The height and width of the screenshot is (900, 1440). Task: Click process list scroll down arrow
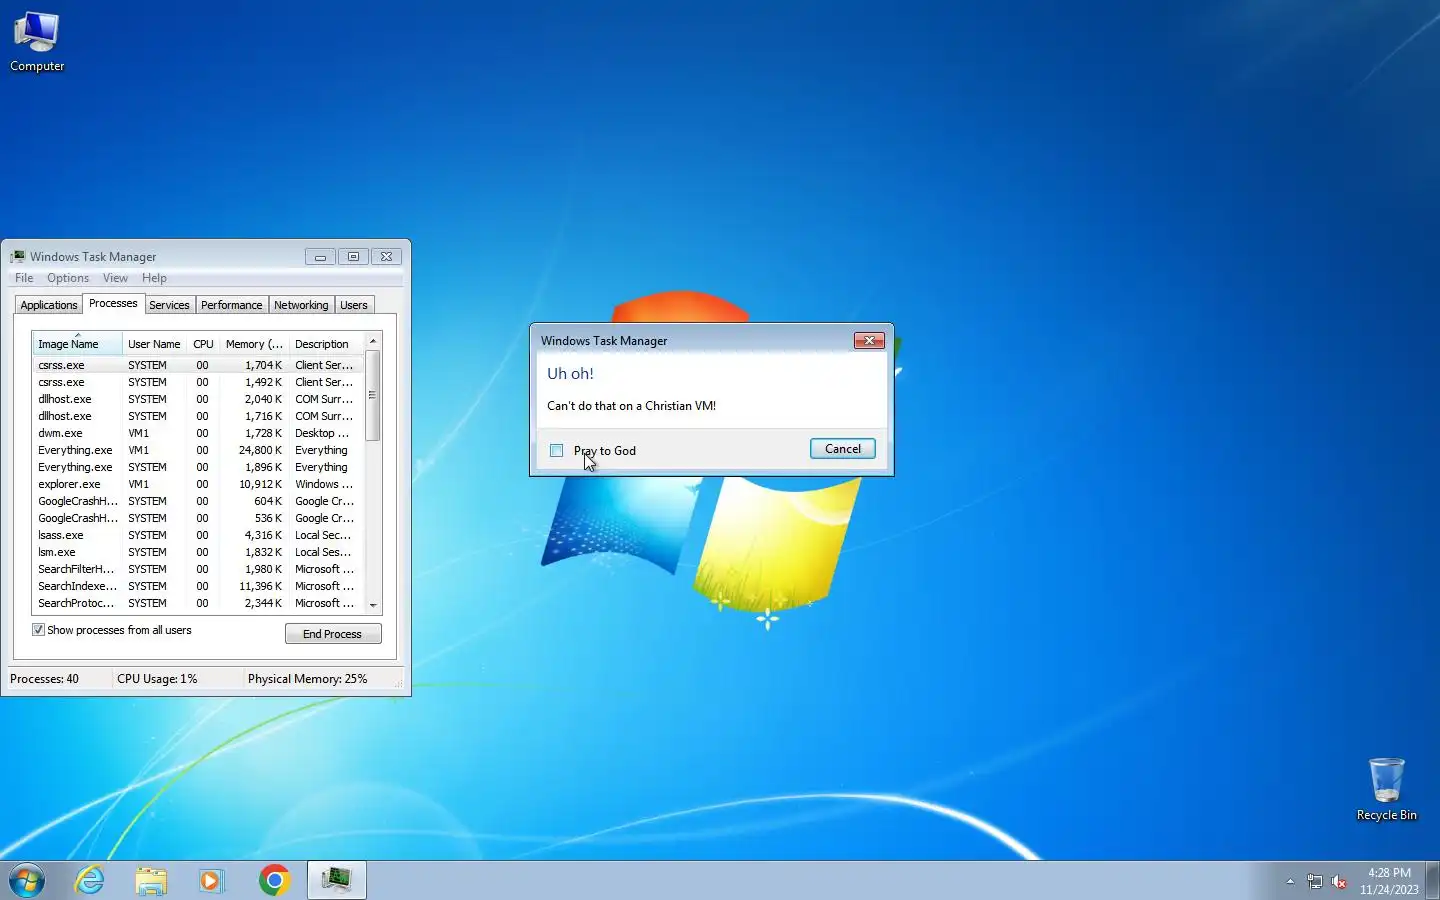coord(373,604)
